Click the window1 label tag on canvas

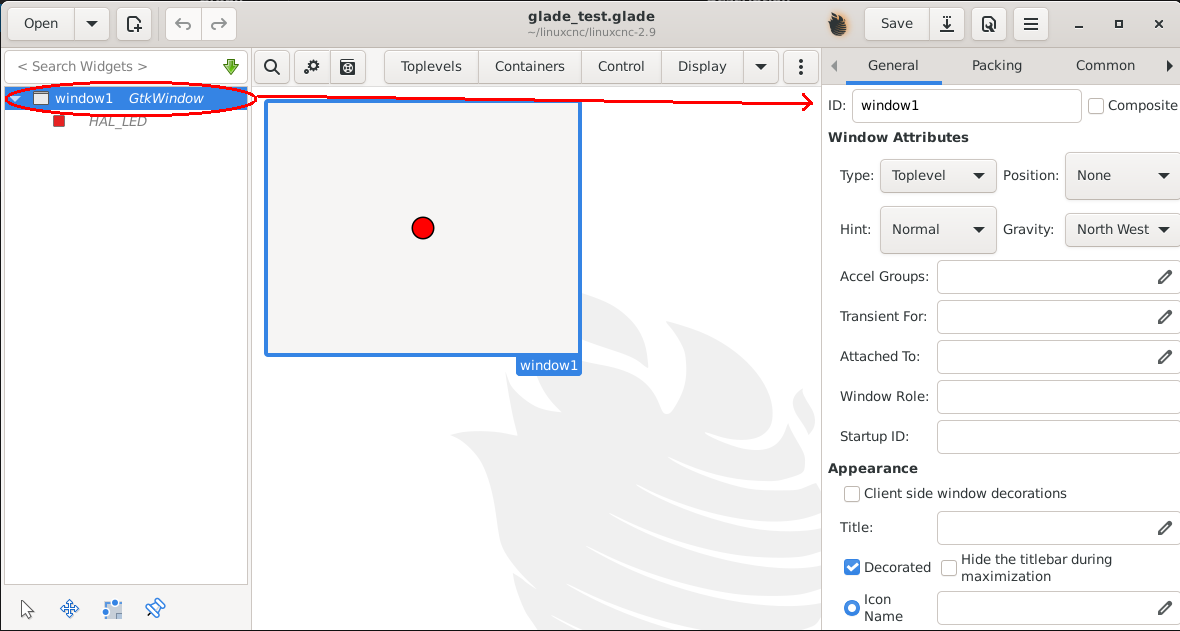(x=549, y=366)
